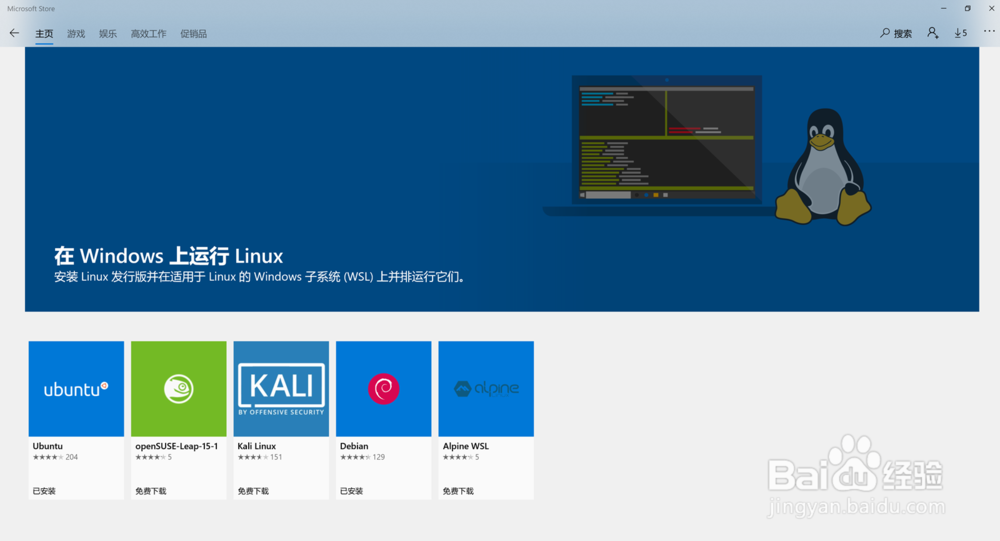Go back with the back arrow
This screenshot has height=541, width=1000.
(x=14, y=33)
